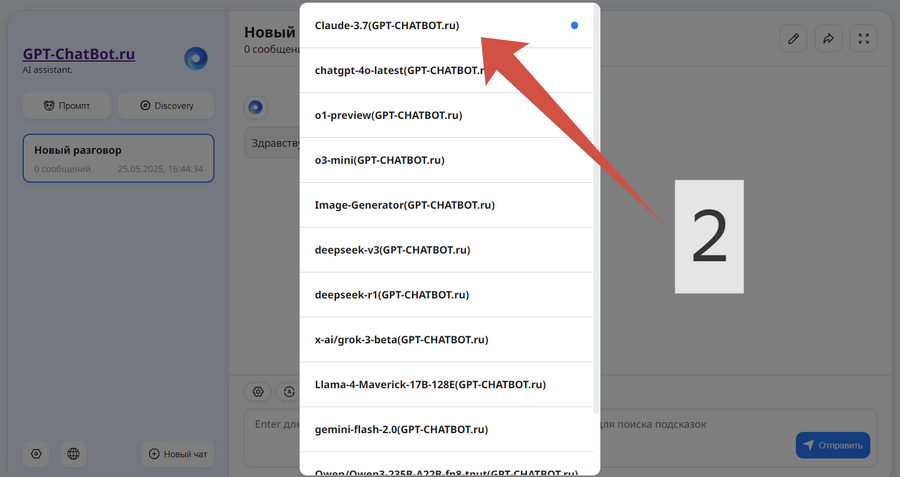
Task: Click the model list scrollbar
Action: [596, 210]
